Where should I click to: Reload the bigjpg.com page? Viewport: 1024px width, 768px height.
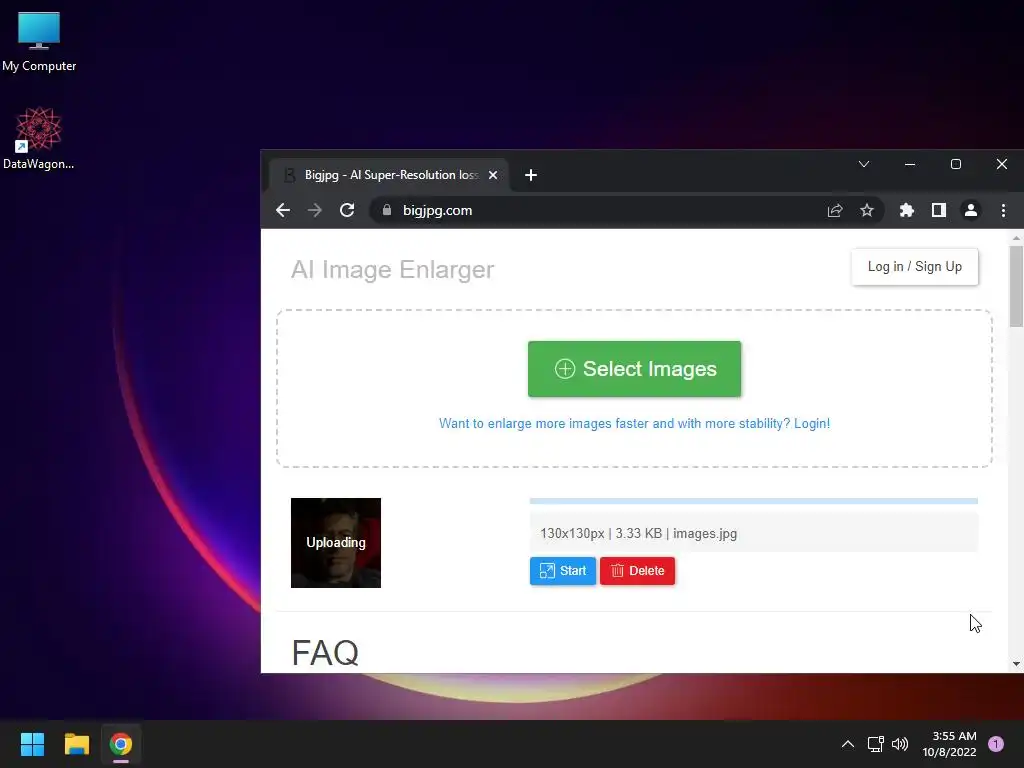click(x=347, y=210)
